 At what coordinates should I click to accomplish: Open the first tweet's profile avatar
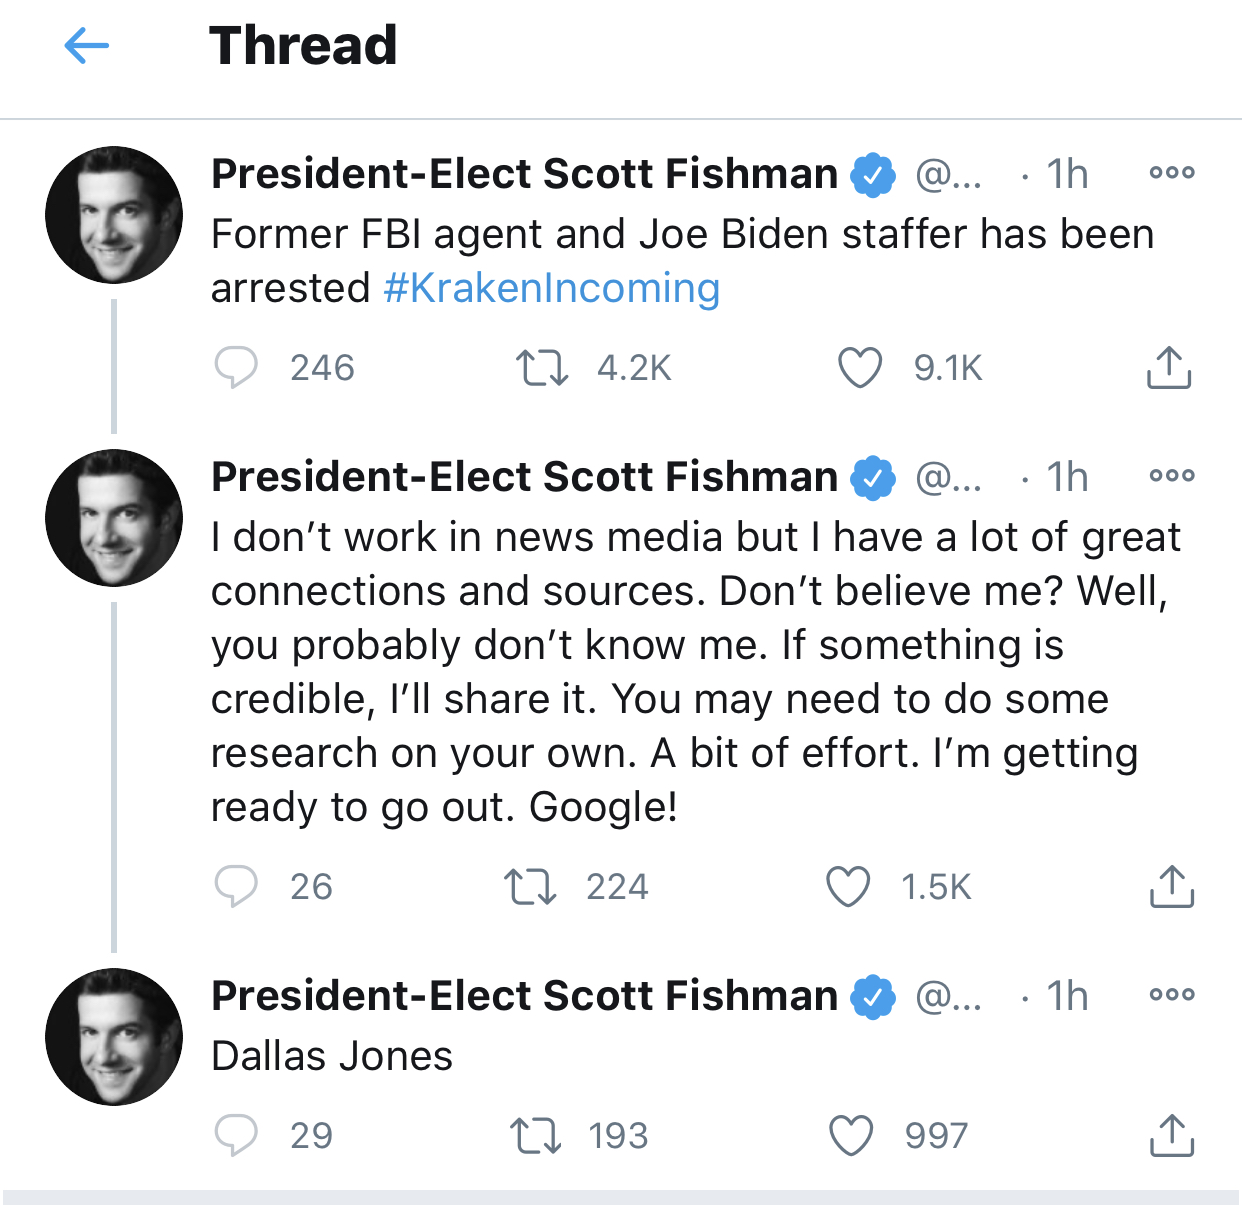[114, 215]
